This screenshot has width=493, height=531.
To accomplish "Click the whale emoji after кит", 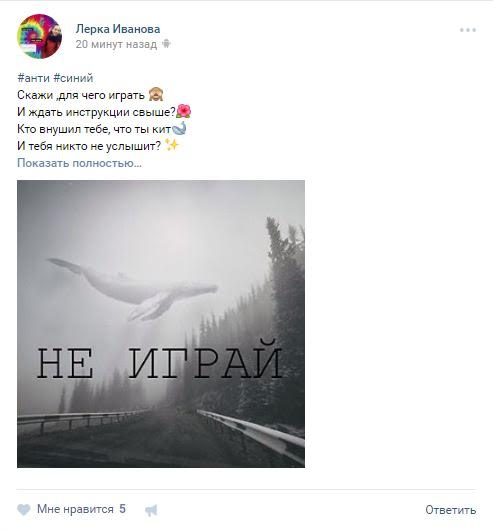I will (x=179, y=128).
